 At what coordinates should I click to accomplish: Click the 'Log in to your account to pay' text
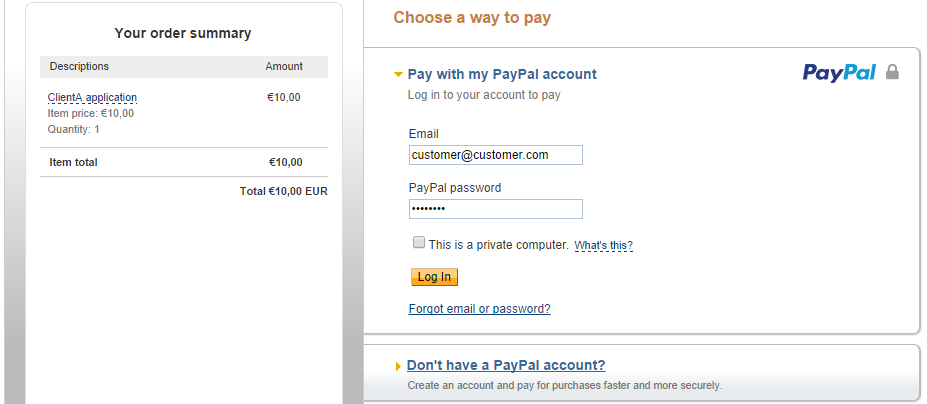coord(484,95)
